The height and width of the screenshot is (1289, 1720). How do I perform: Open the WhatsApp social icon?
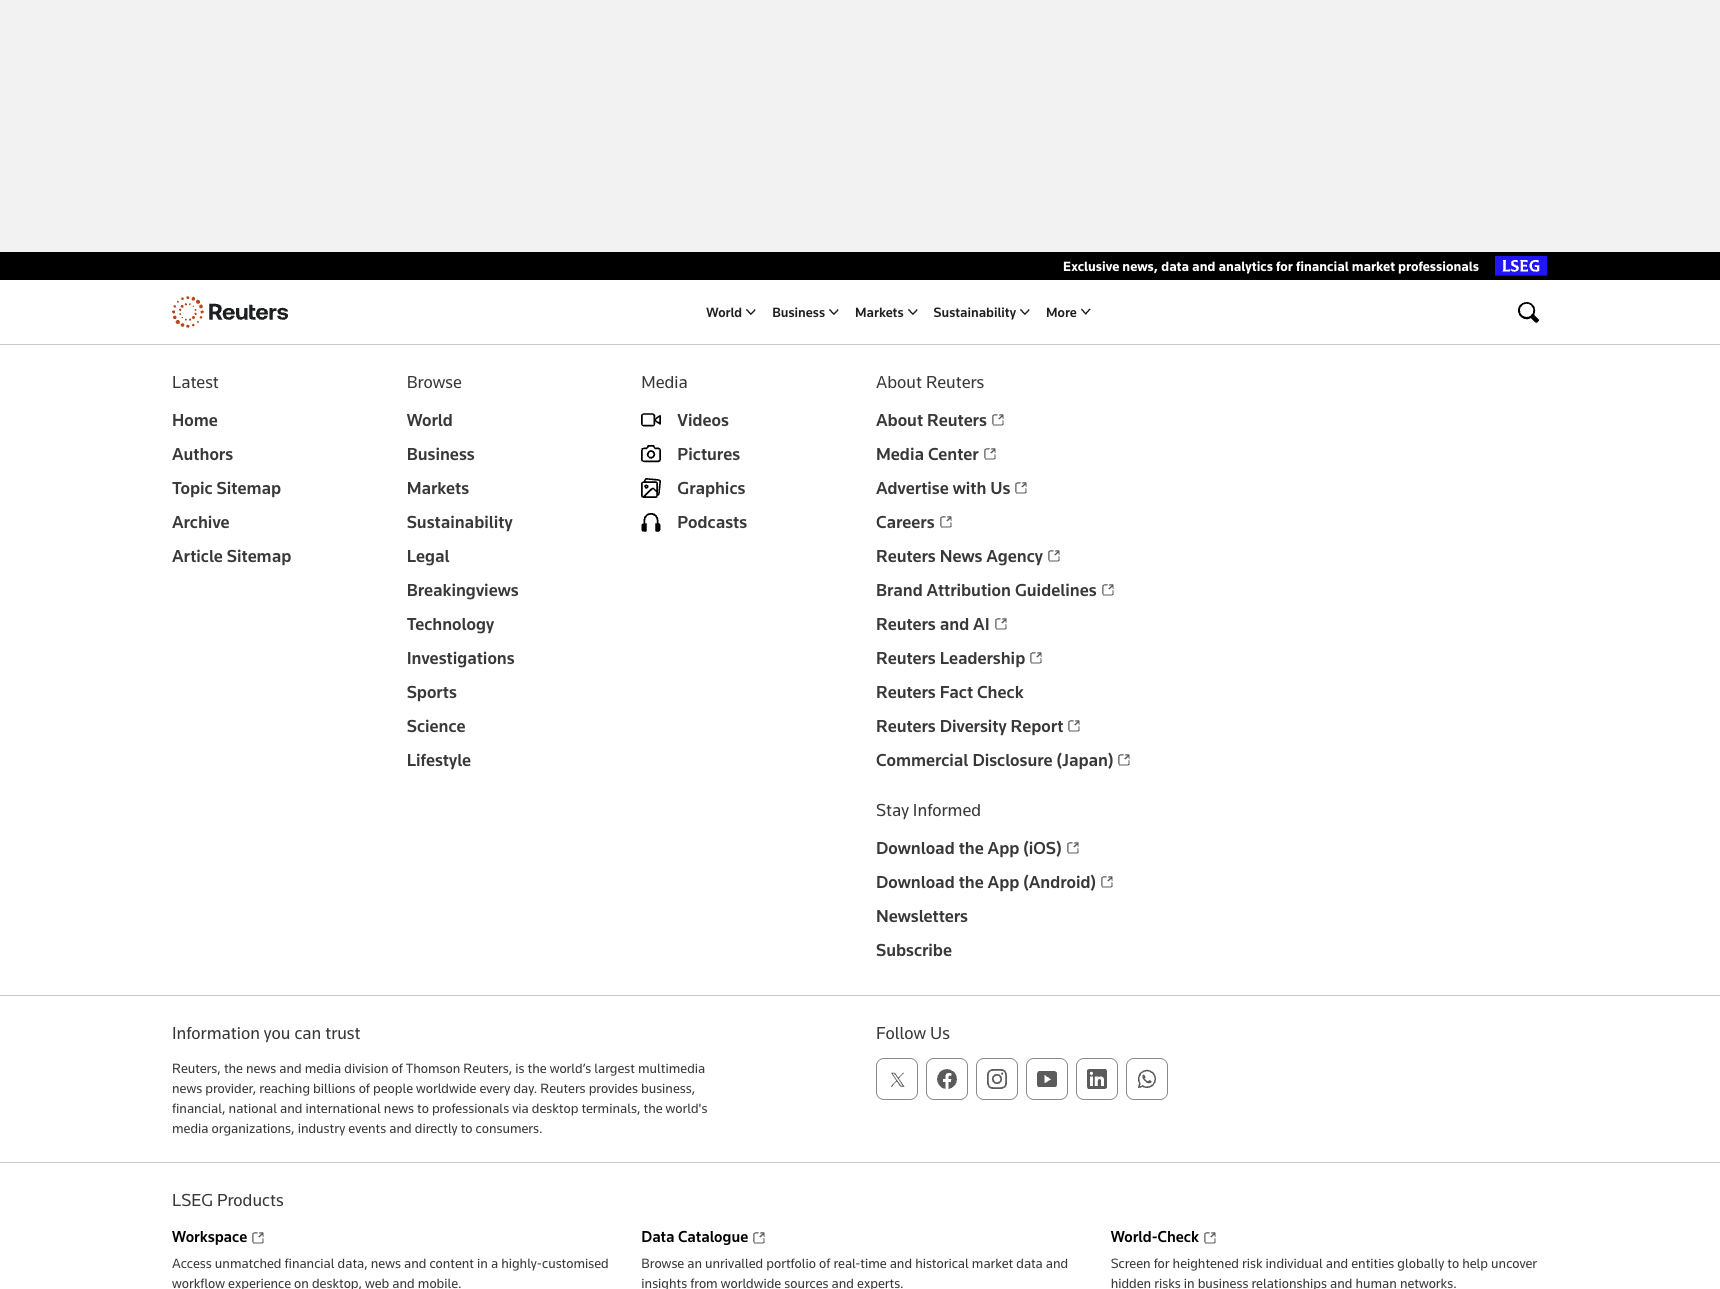(1147, 1079)
